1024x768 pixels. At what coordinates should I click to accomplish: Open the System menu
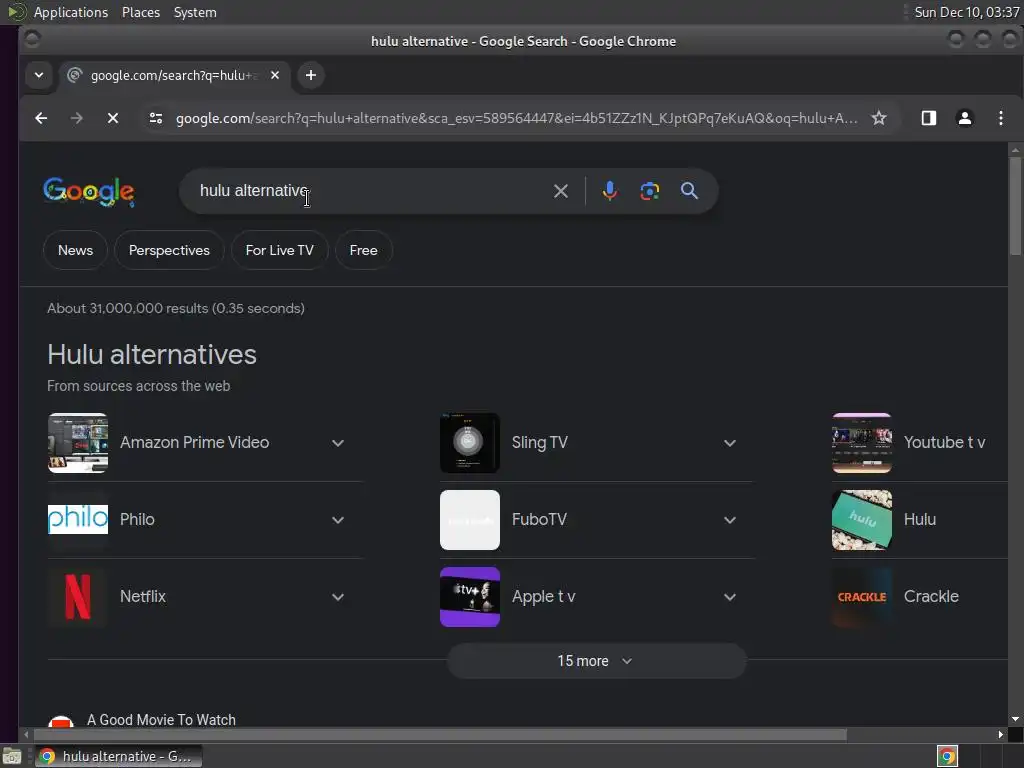pos(195,12)
